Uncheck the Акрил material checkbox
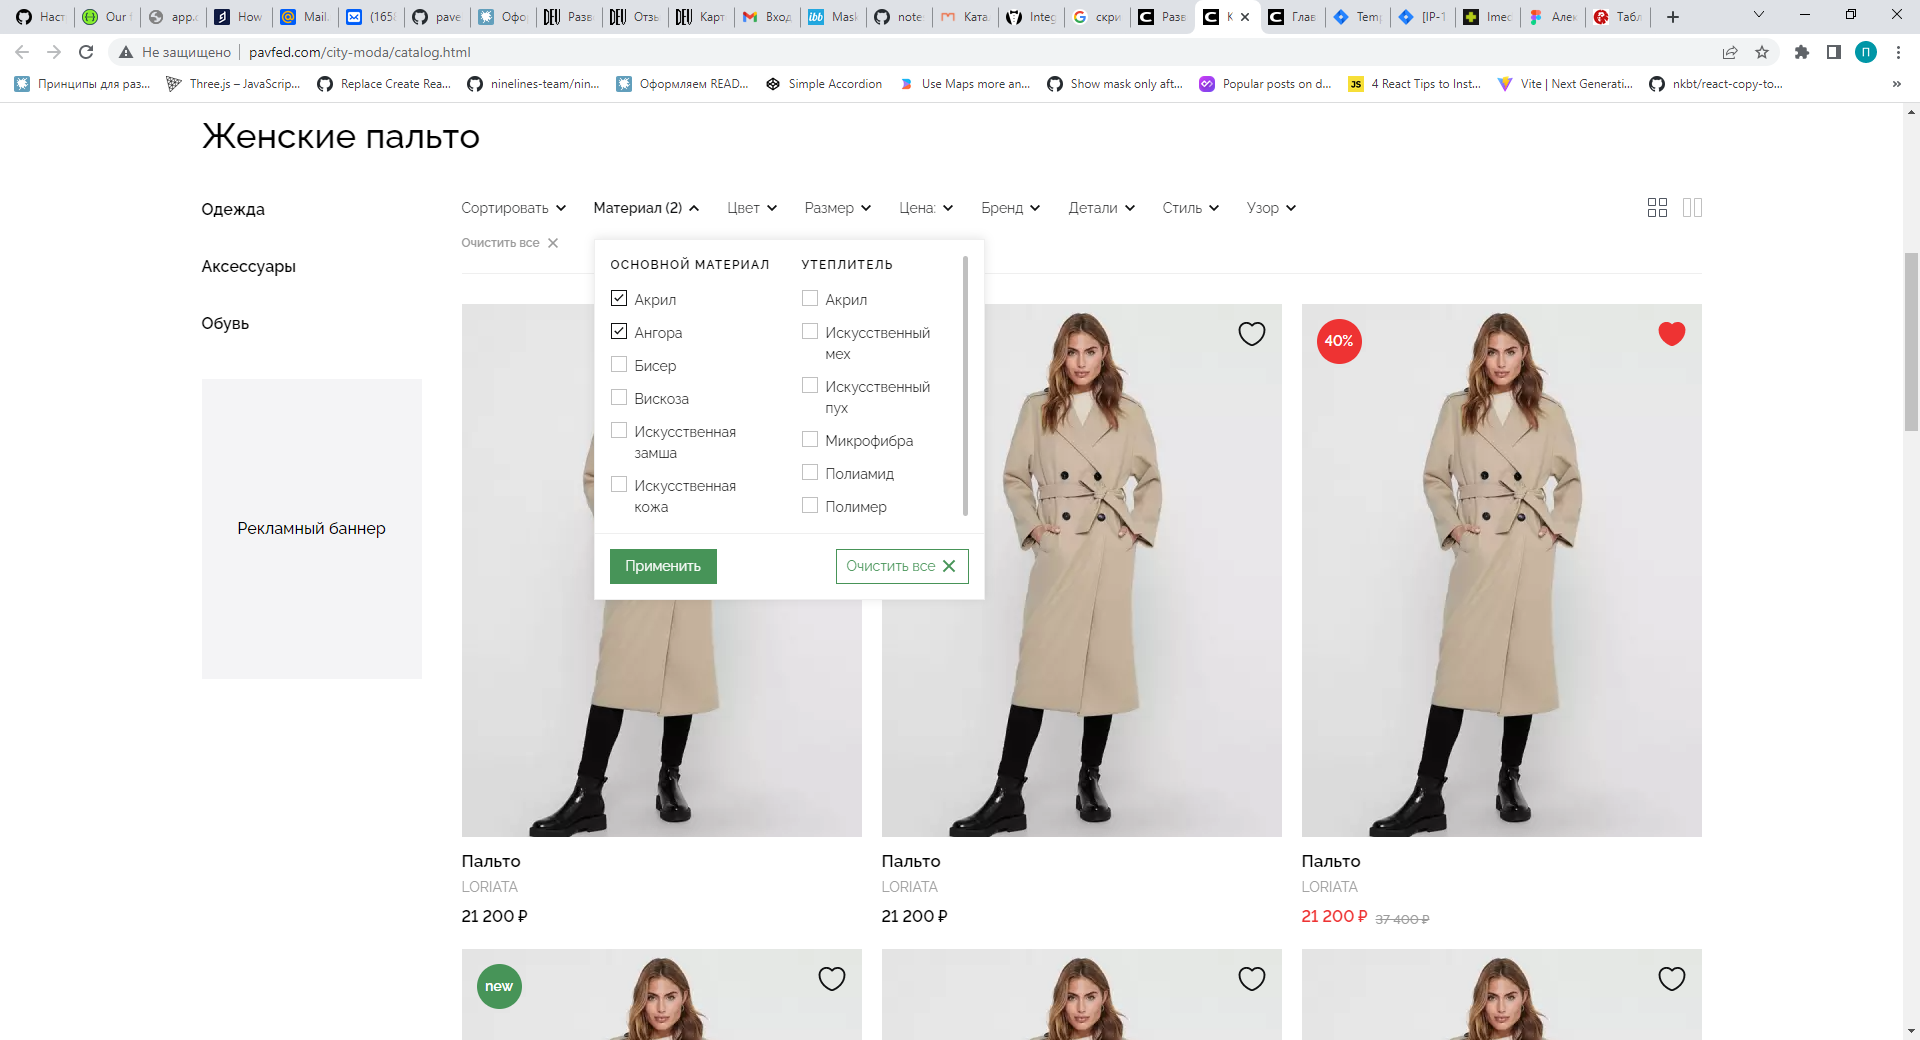Image resolution: width=1920 pixels, height=1040 pixels. point(618,297)
